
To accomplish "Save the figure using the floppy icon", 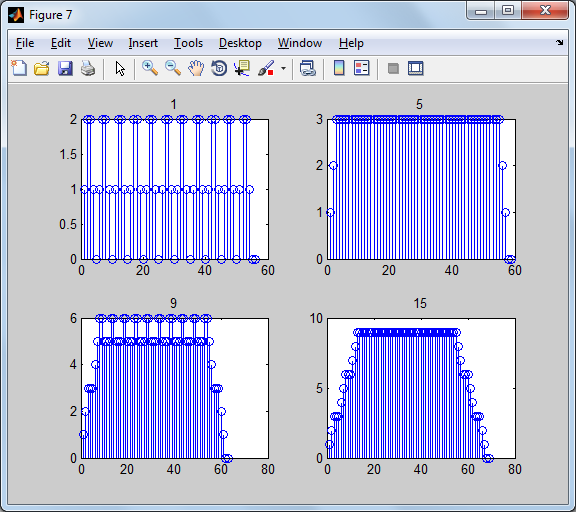I will point(65,68).
